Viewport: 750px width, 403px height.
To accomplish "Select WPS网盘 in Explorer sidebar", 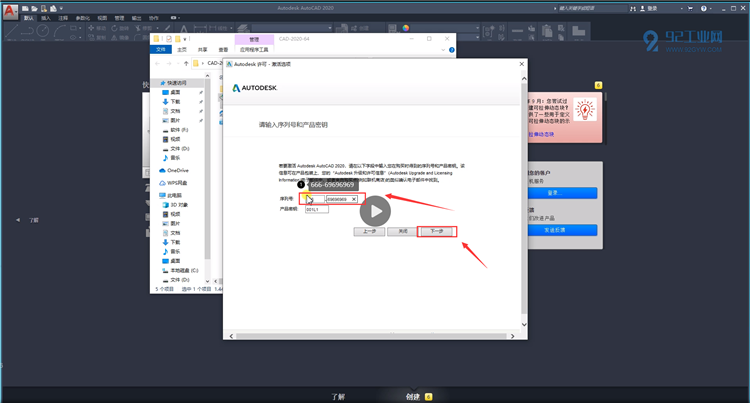I will [173, 183].
